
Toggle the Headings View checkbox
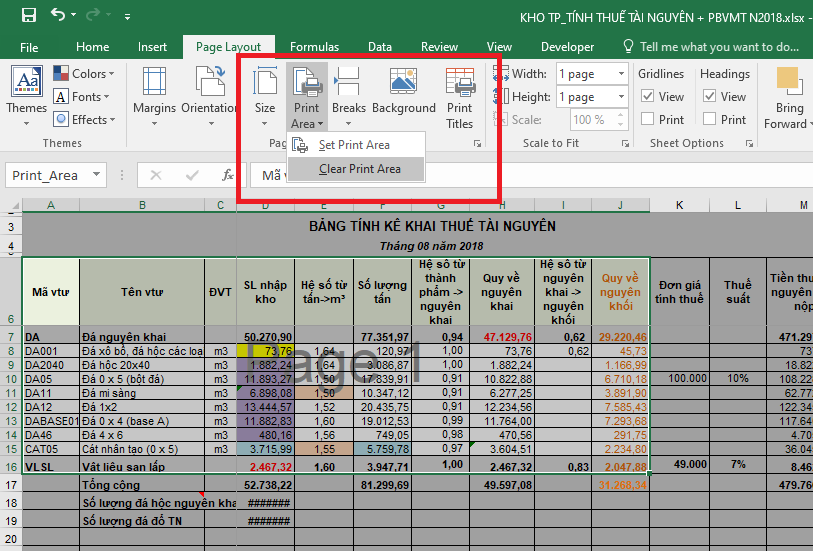(x=709, y=97)
